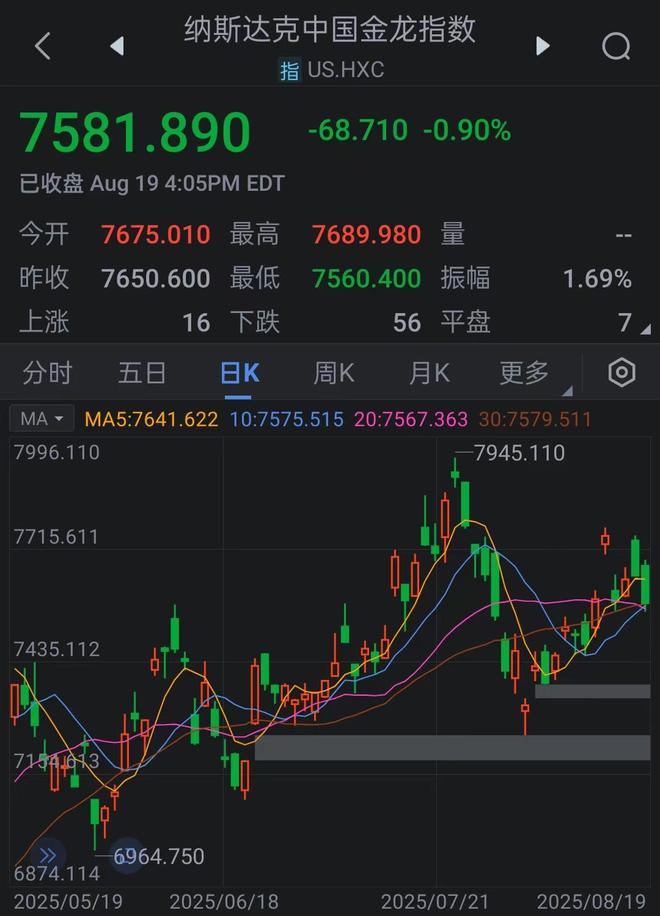
Task: Tap the current price 7581.890
Action: tap(135, 132)
